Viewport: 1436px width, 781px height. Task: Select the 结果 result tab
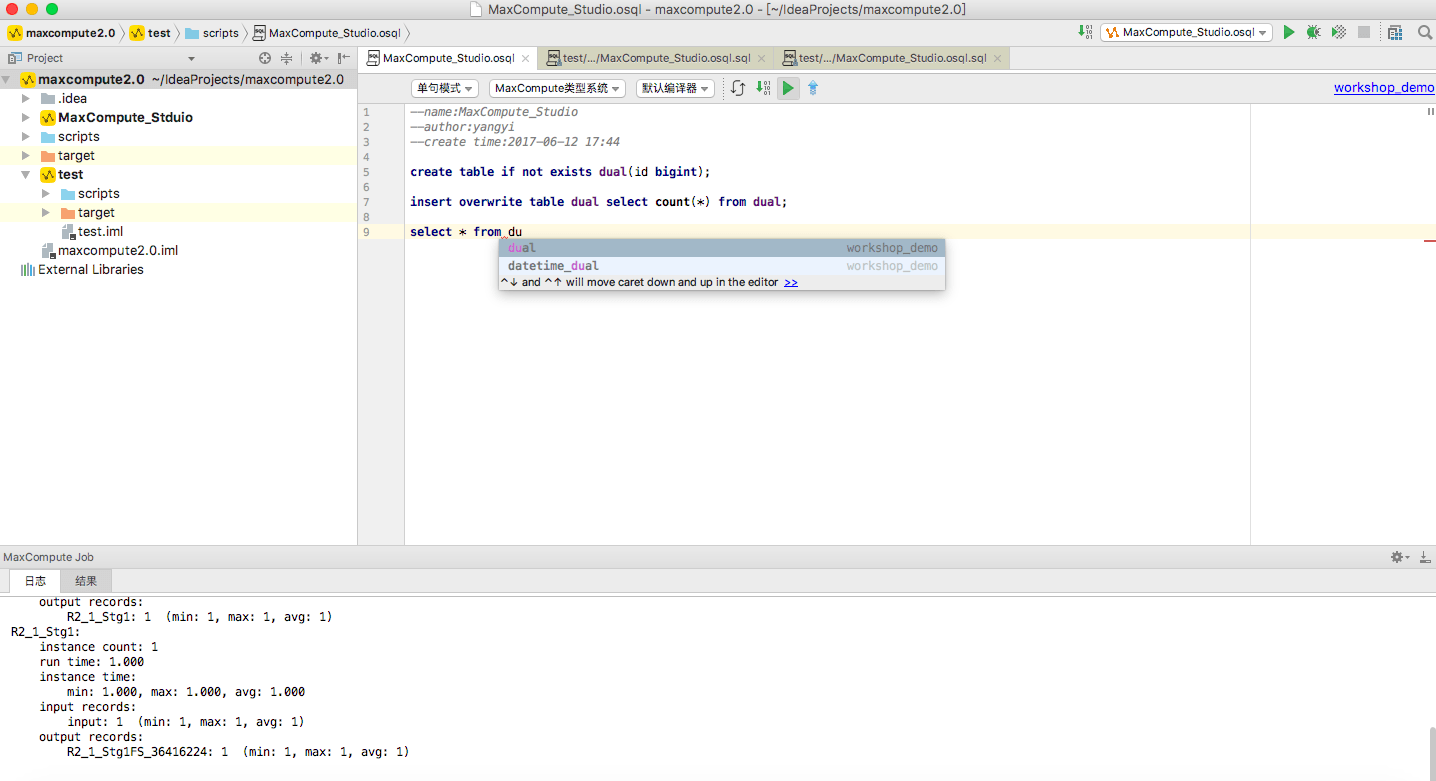[86, 581]
